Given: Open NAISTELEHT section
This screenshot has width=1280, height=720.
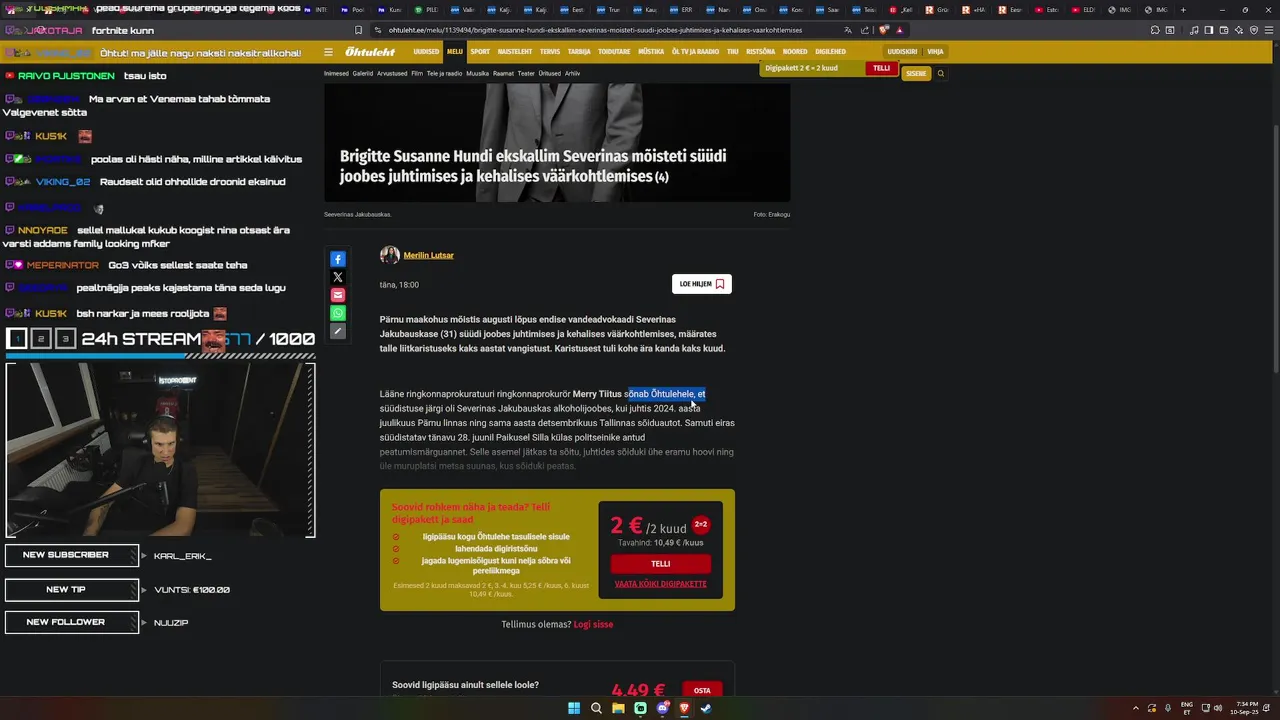Looking at the screenshot, I should (515, 52).
